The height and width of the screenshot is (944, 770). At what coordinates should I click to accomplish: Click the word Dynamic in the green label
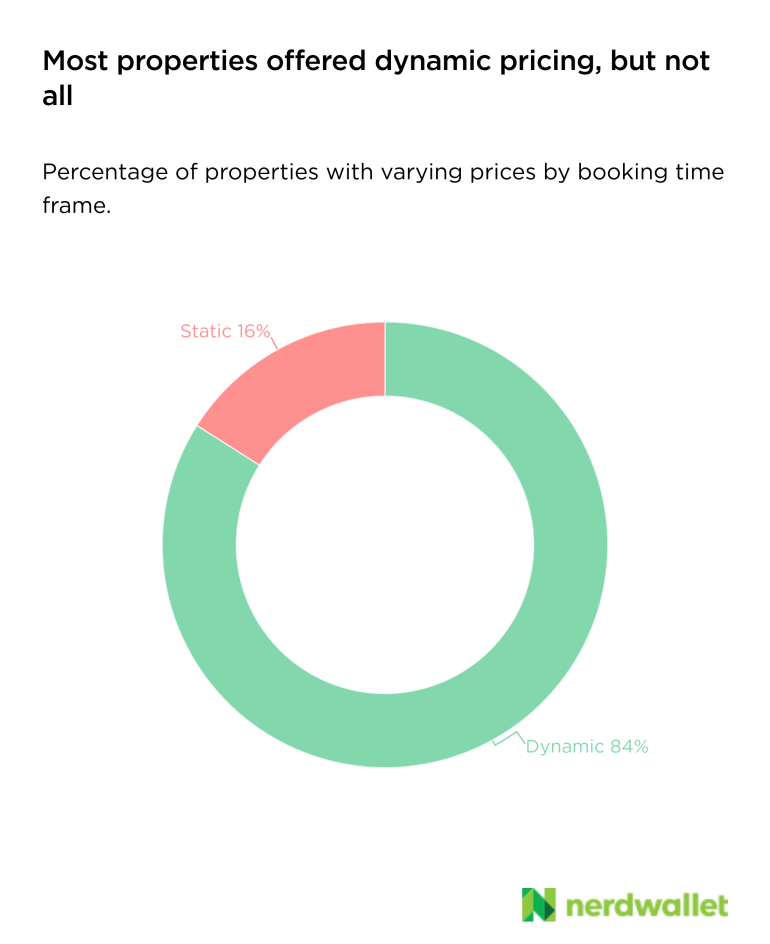click(565, 746)
